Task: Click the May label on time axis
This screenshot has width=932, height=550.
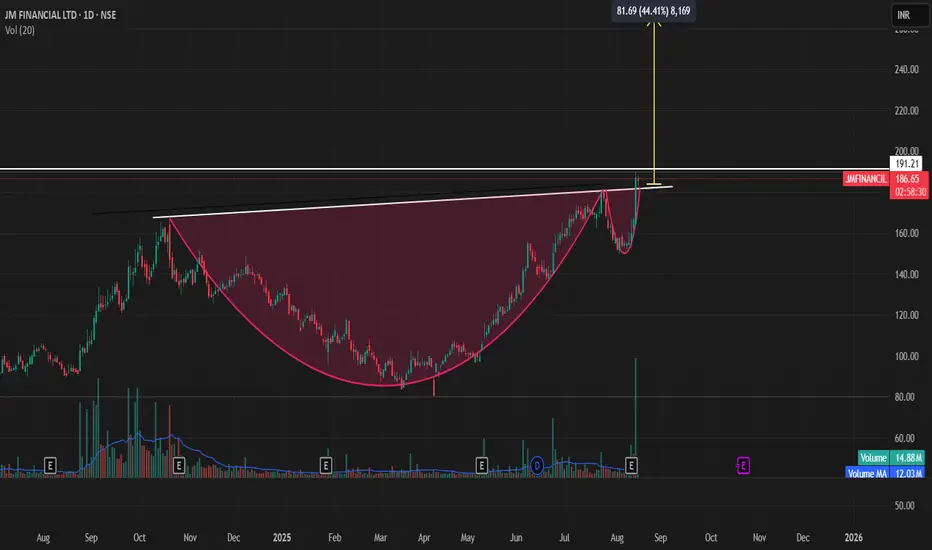Action: 468,538
